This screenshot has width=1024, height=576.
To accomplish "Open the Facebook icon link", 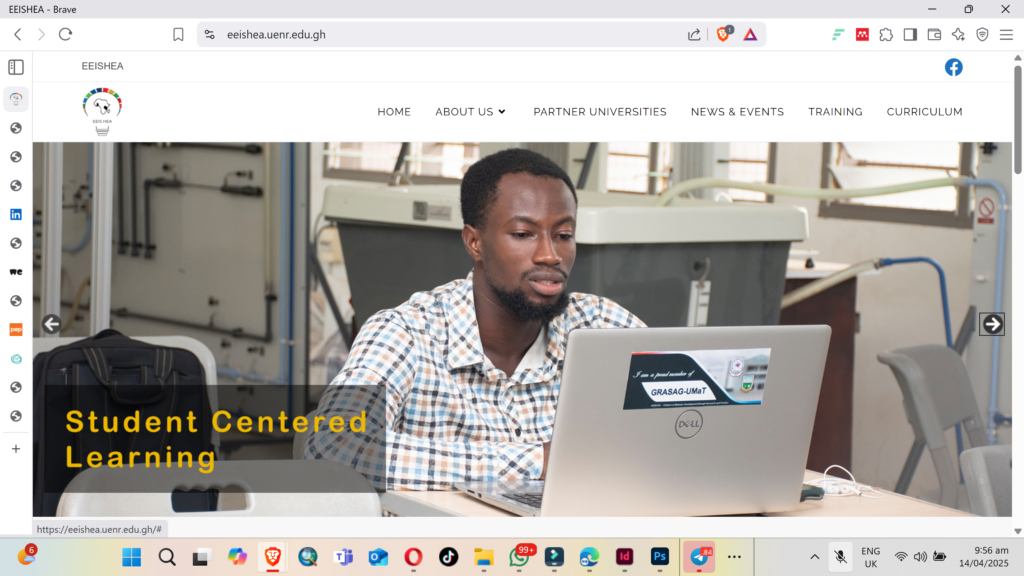I will click(x=953, y=67).
